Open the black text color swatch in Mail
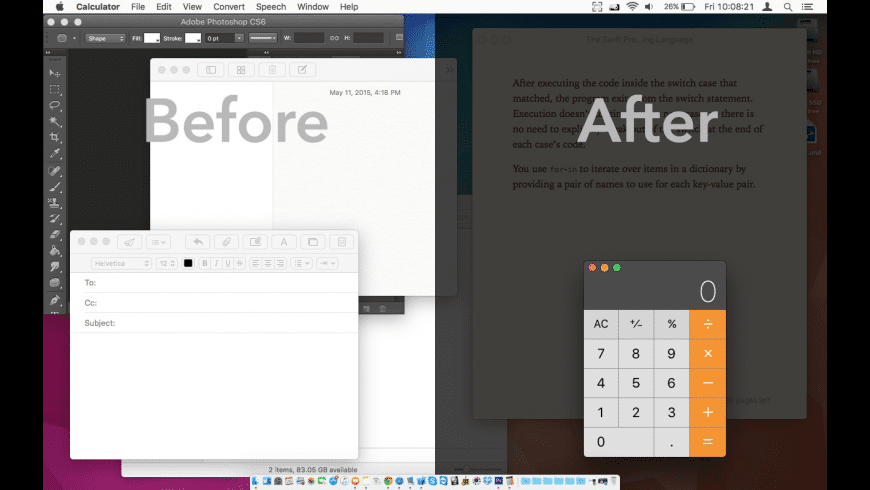Viewport: 870px width, 490px height. tap(188, 263)
